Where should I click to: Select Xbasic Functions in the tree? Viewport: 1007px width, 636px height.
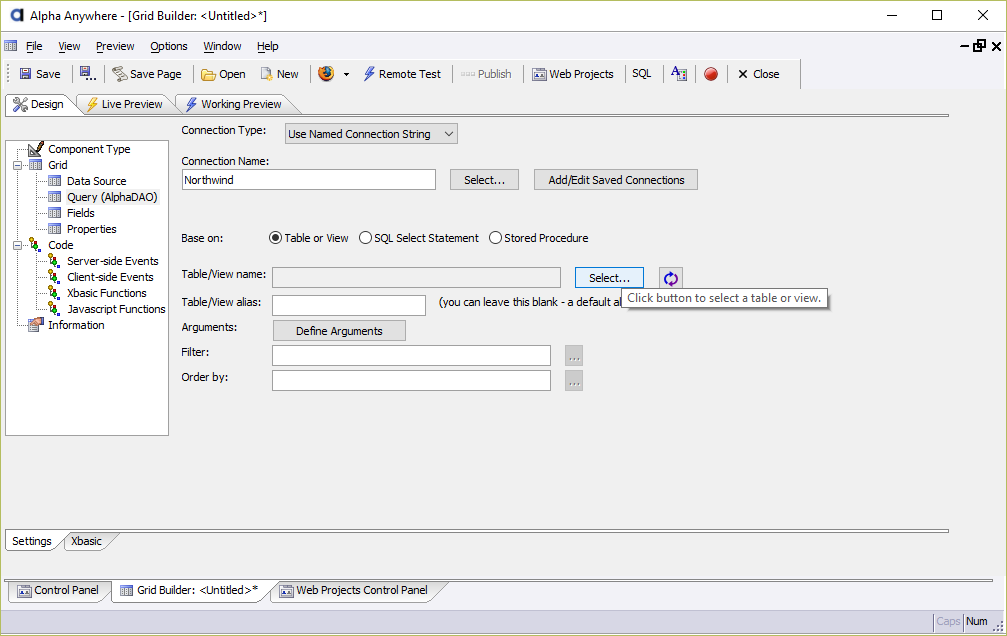(x=107, y=294)
